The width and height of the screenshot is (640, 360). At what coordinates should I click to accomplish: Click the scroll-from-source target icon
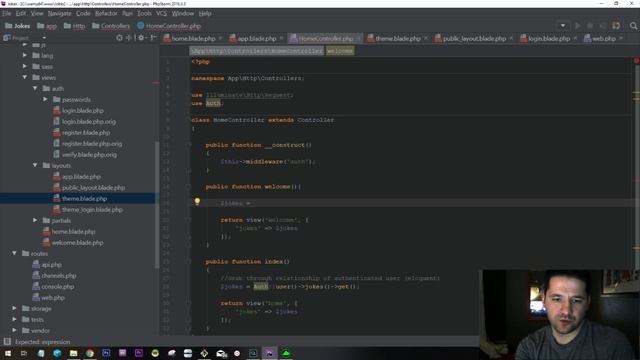119,38
